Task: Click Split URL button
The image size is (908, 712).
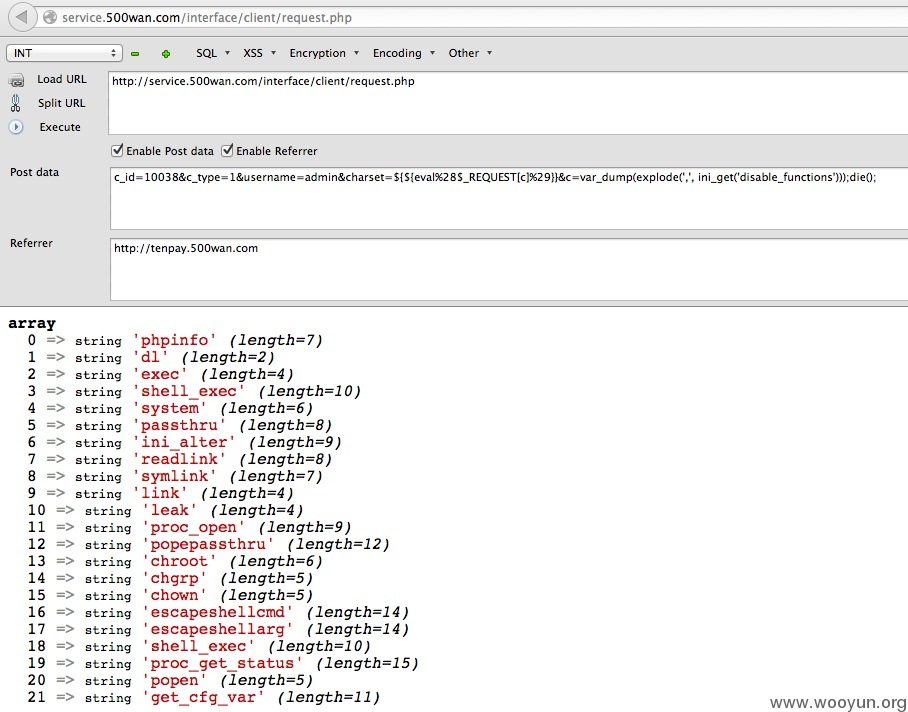Action: click(x=61, y=103)
